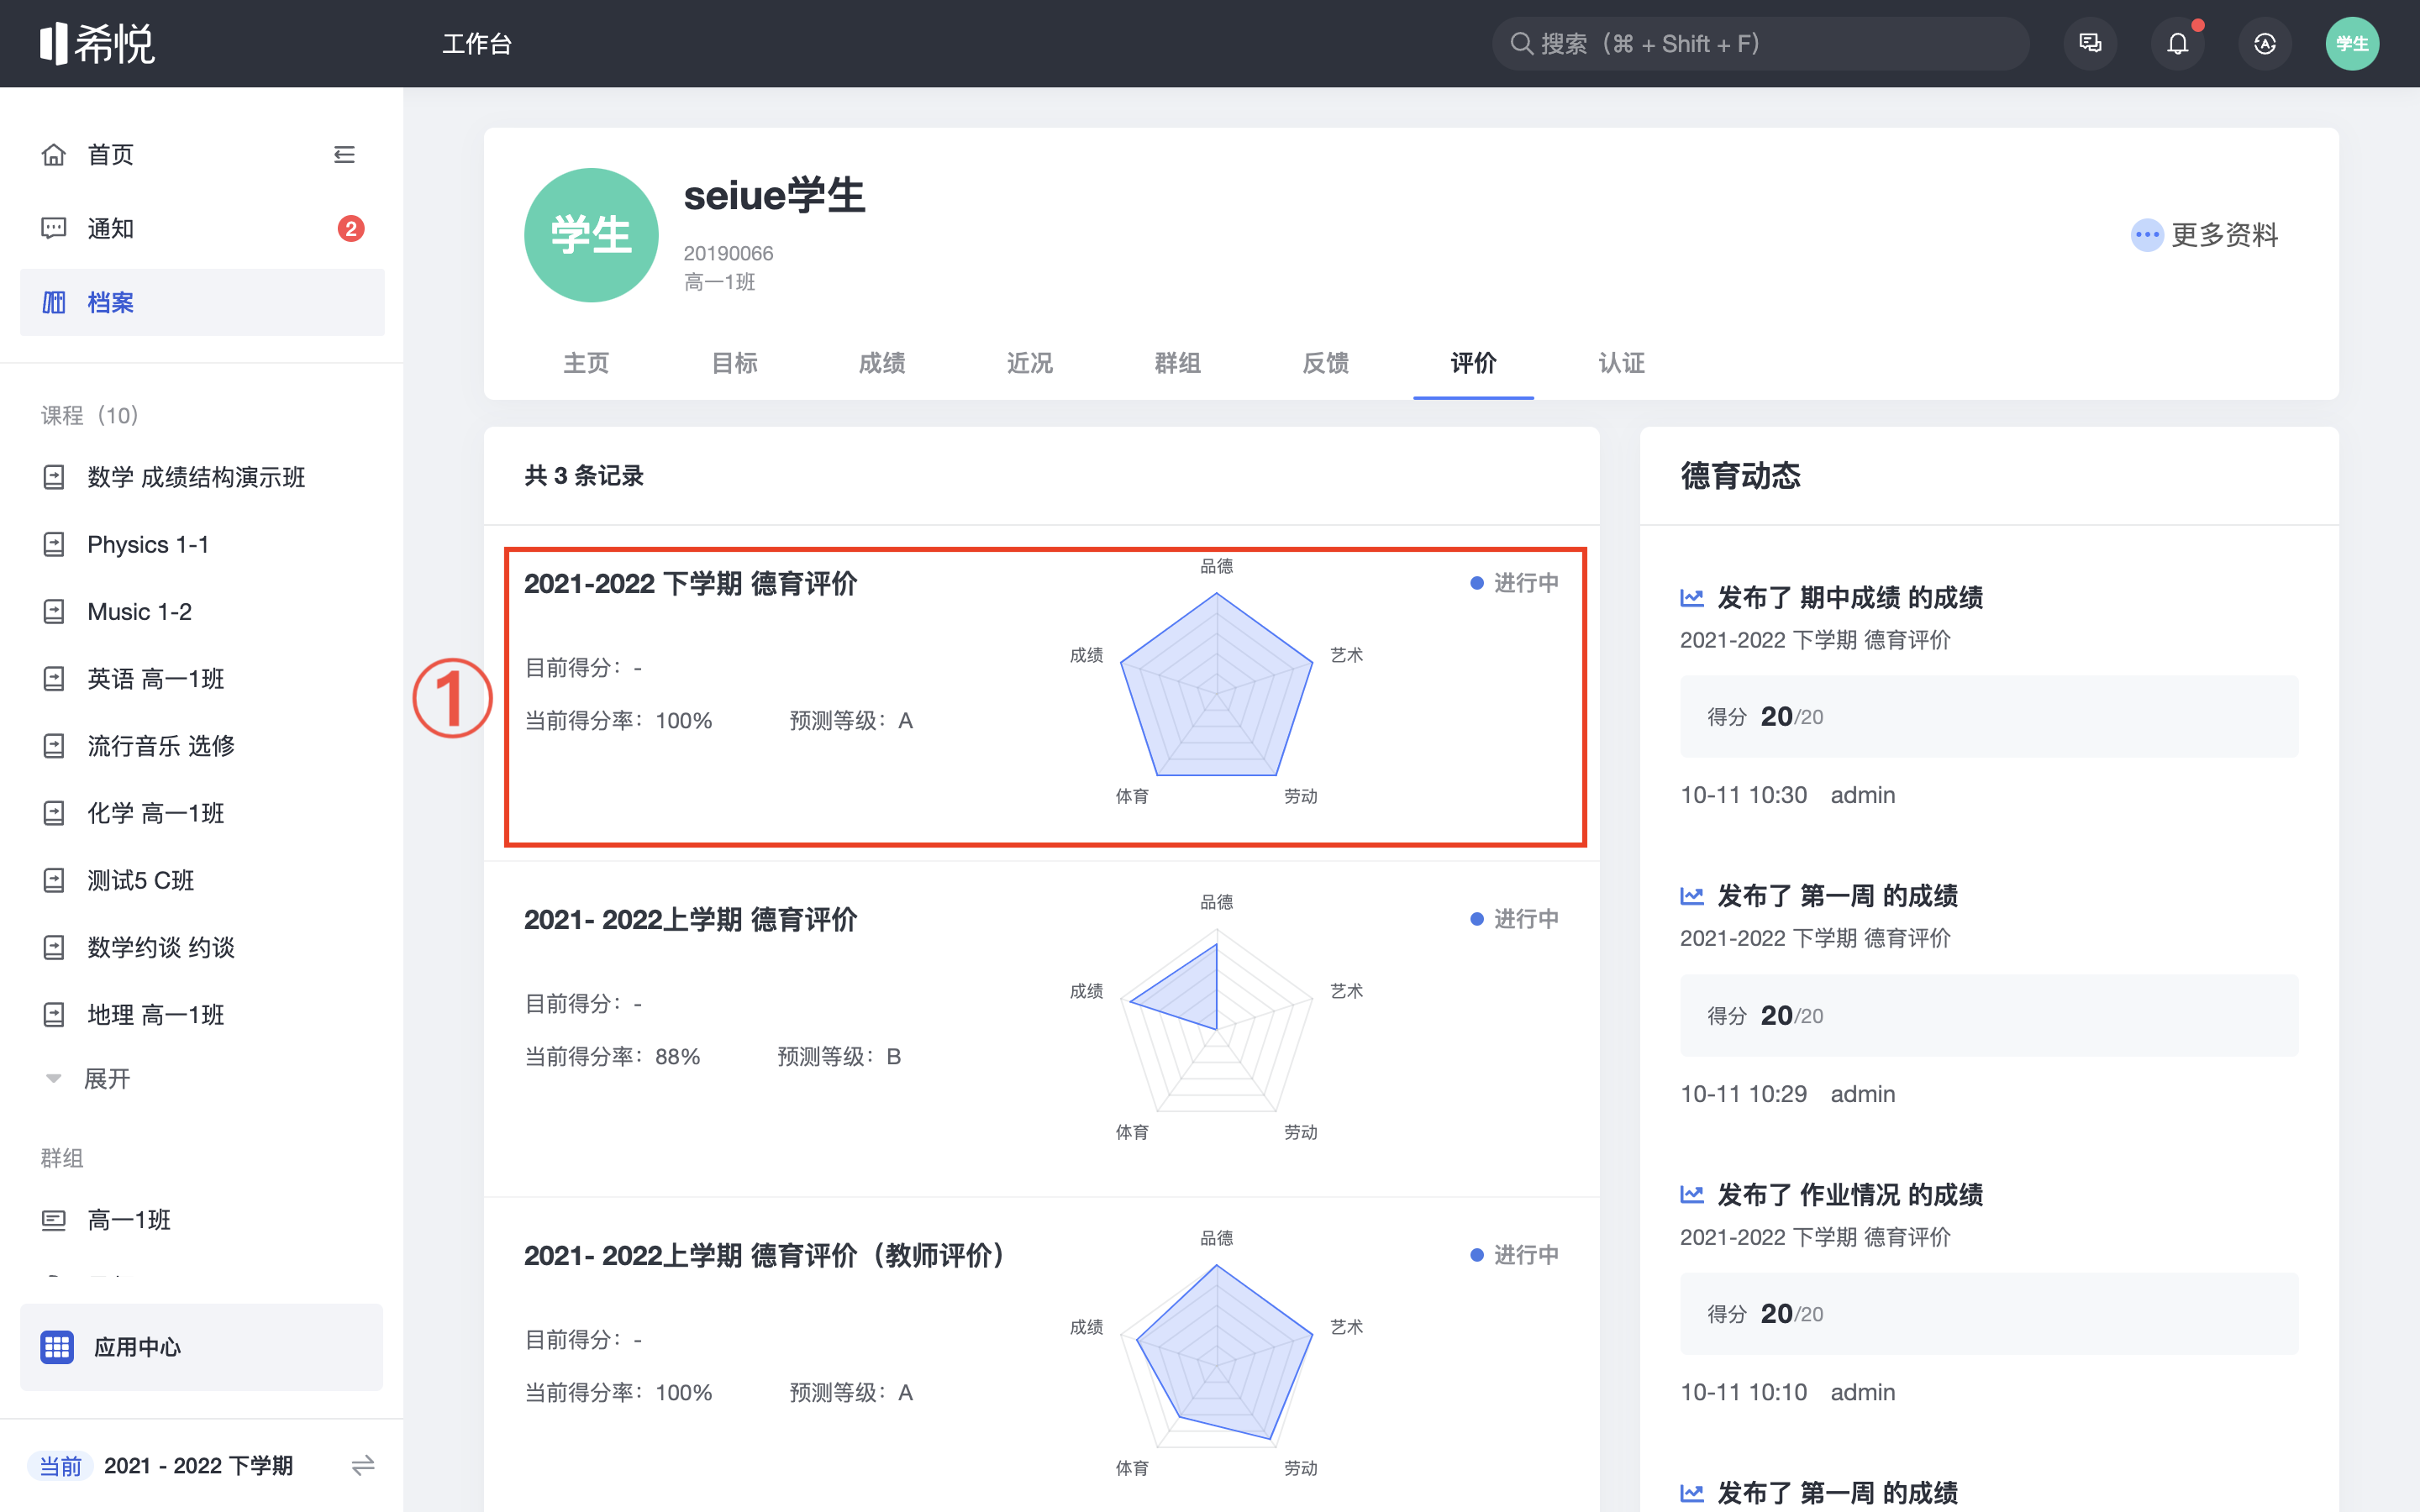Screen dimensions: 2420x1512
Task: Click student ID 20190066
Action: tap(728, 253)
